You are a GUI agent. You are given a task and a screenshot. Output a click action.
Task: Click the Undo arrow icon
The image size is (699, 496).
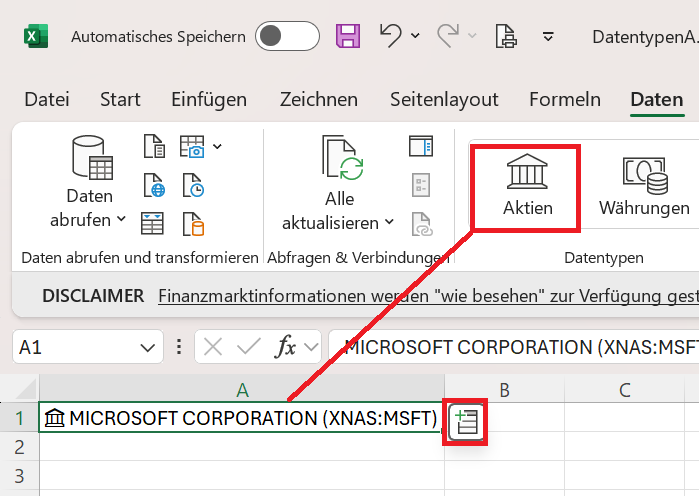tap(391, 35)
